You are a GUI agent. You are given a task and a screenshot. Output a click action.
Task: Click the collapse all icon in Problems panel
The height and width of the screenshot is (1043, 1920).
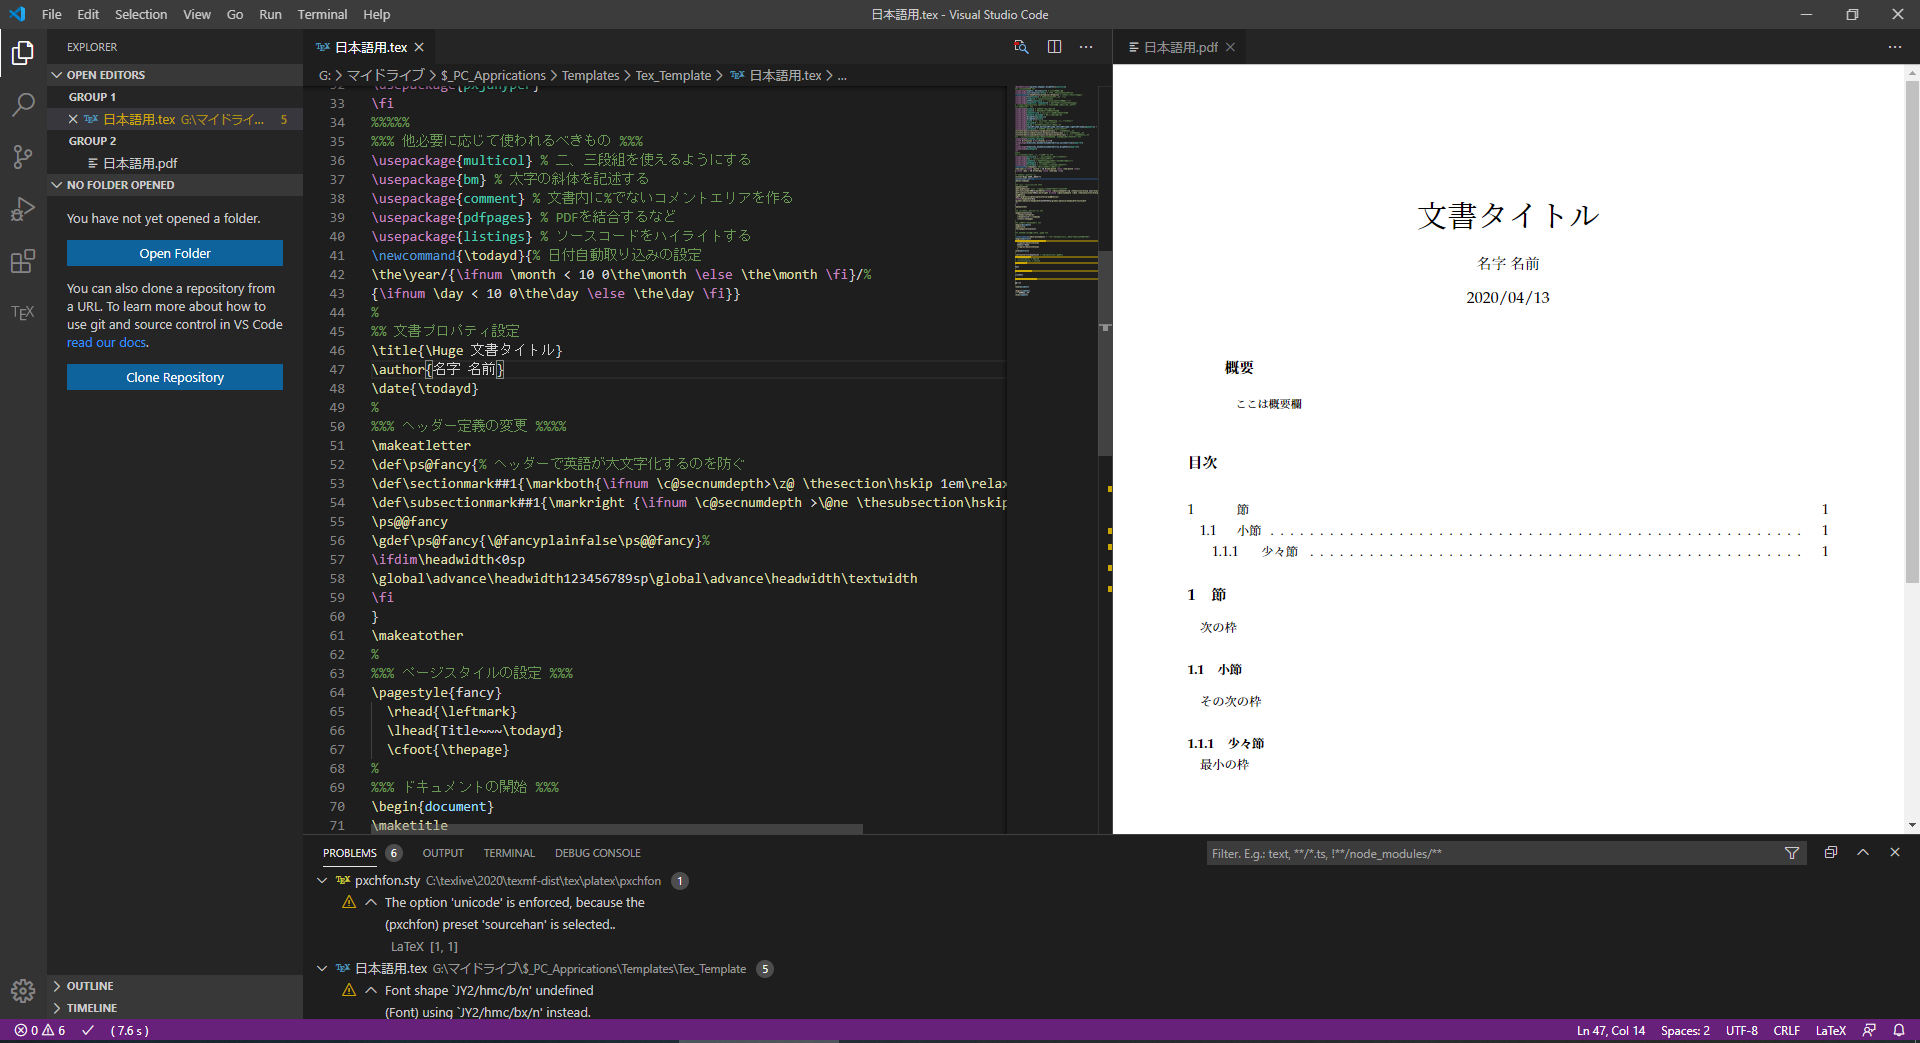point(1831,853)
